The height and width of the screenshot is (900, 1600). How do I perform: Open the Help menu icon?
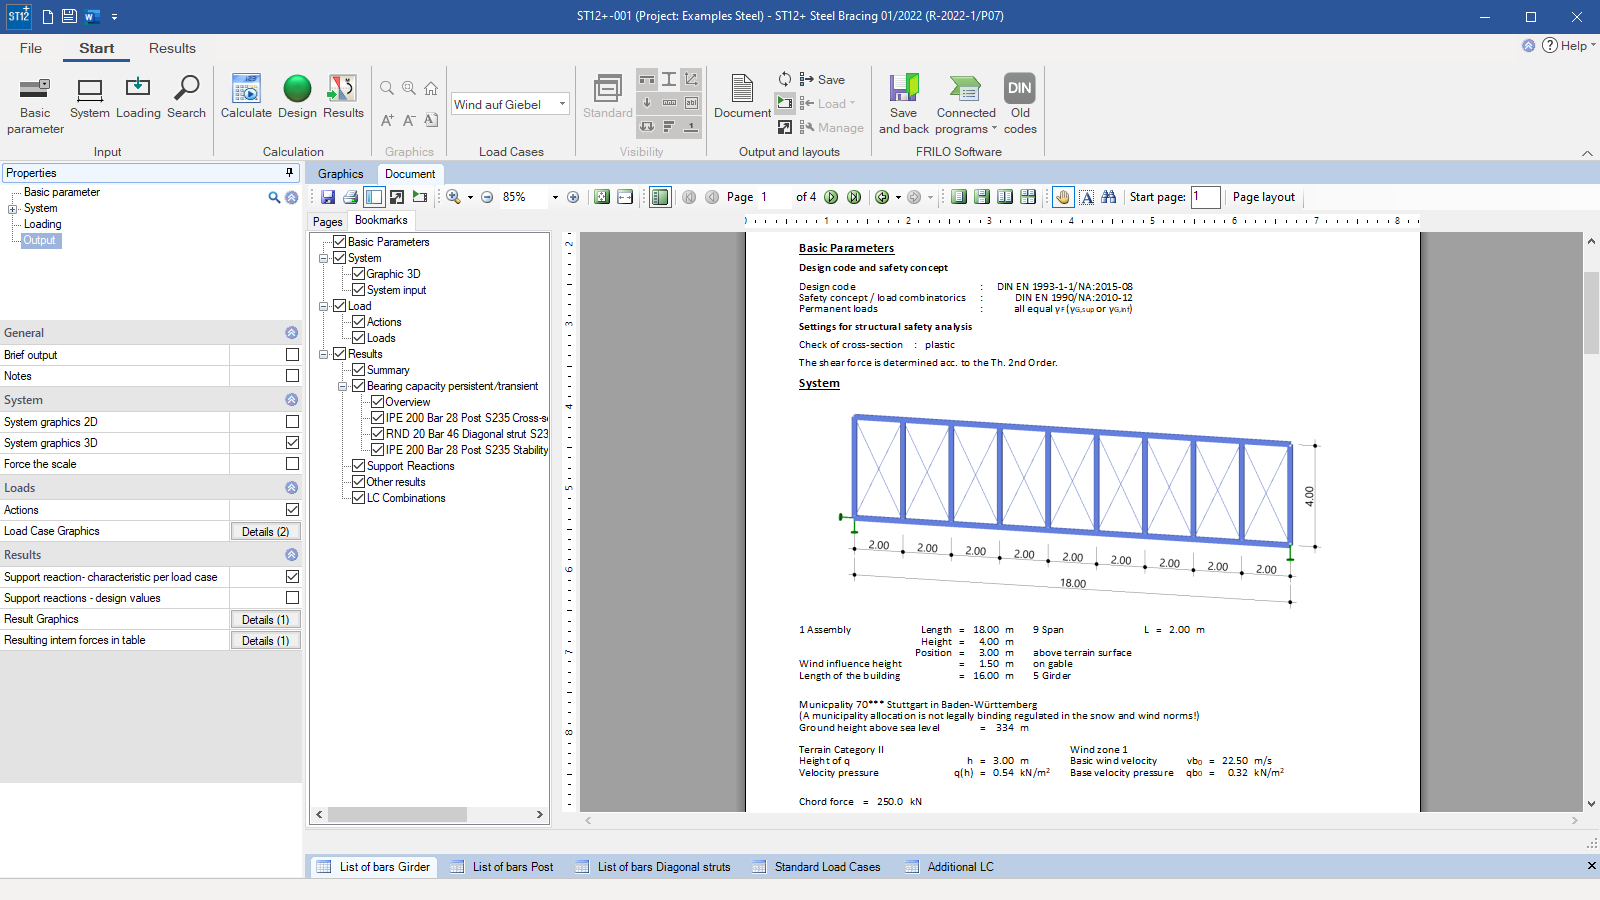[1550, 45]
